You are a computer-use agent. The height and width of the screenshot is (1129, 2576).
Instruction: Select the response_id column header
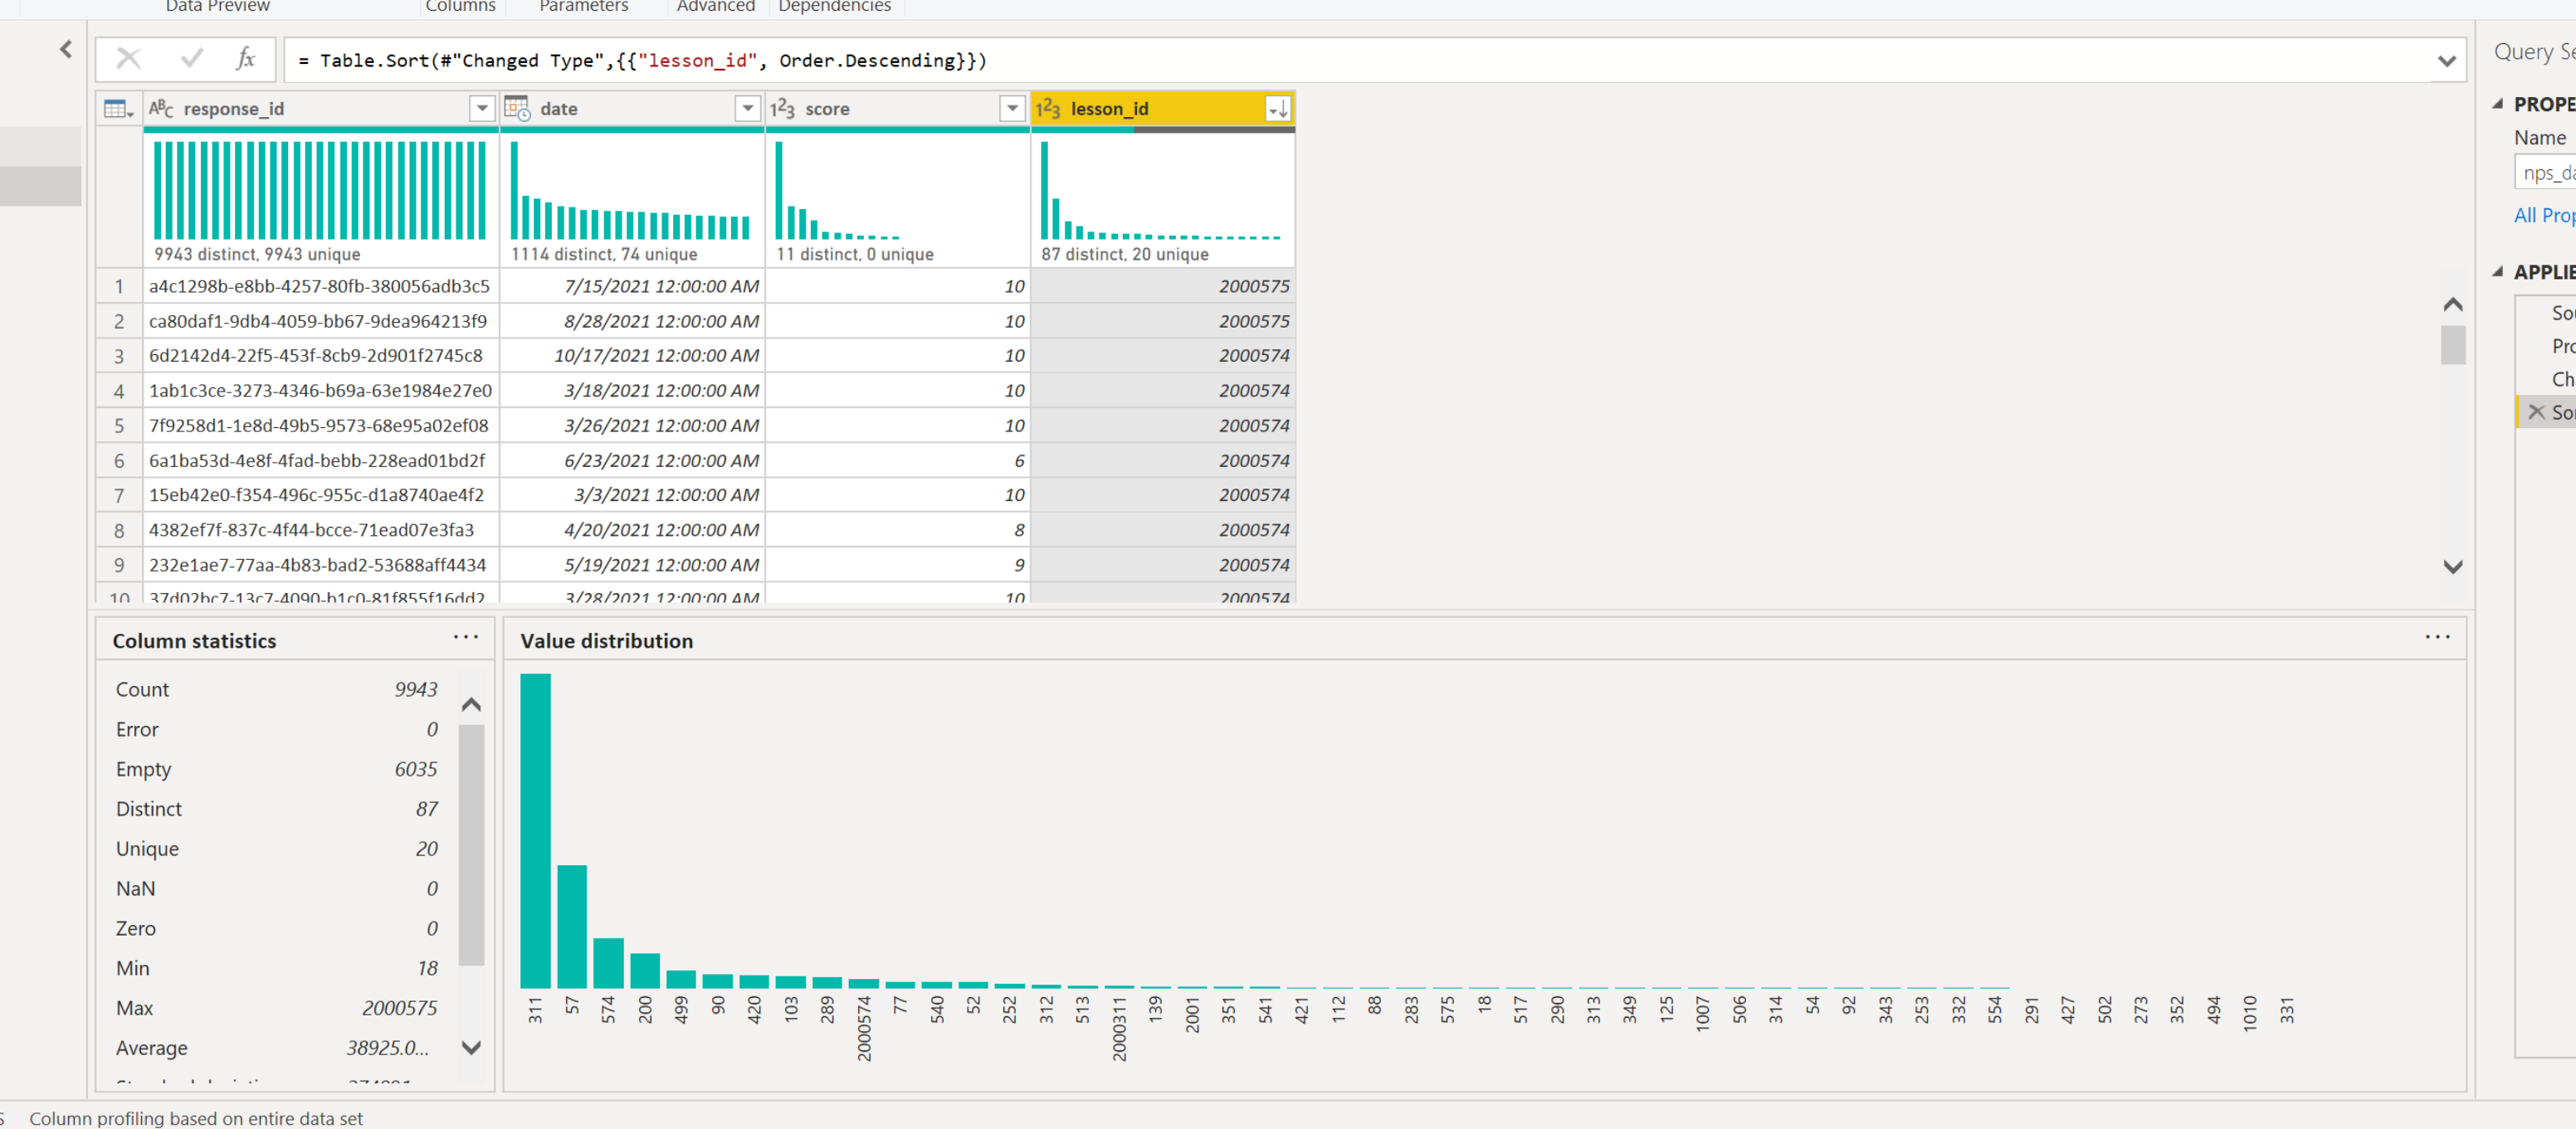pos(322,108)
